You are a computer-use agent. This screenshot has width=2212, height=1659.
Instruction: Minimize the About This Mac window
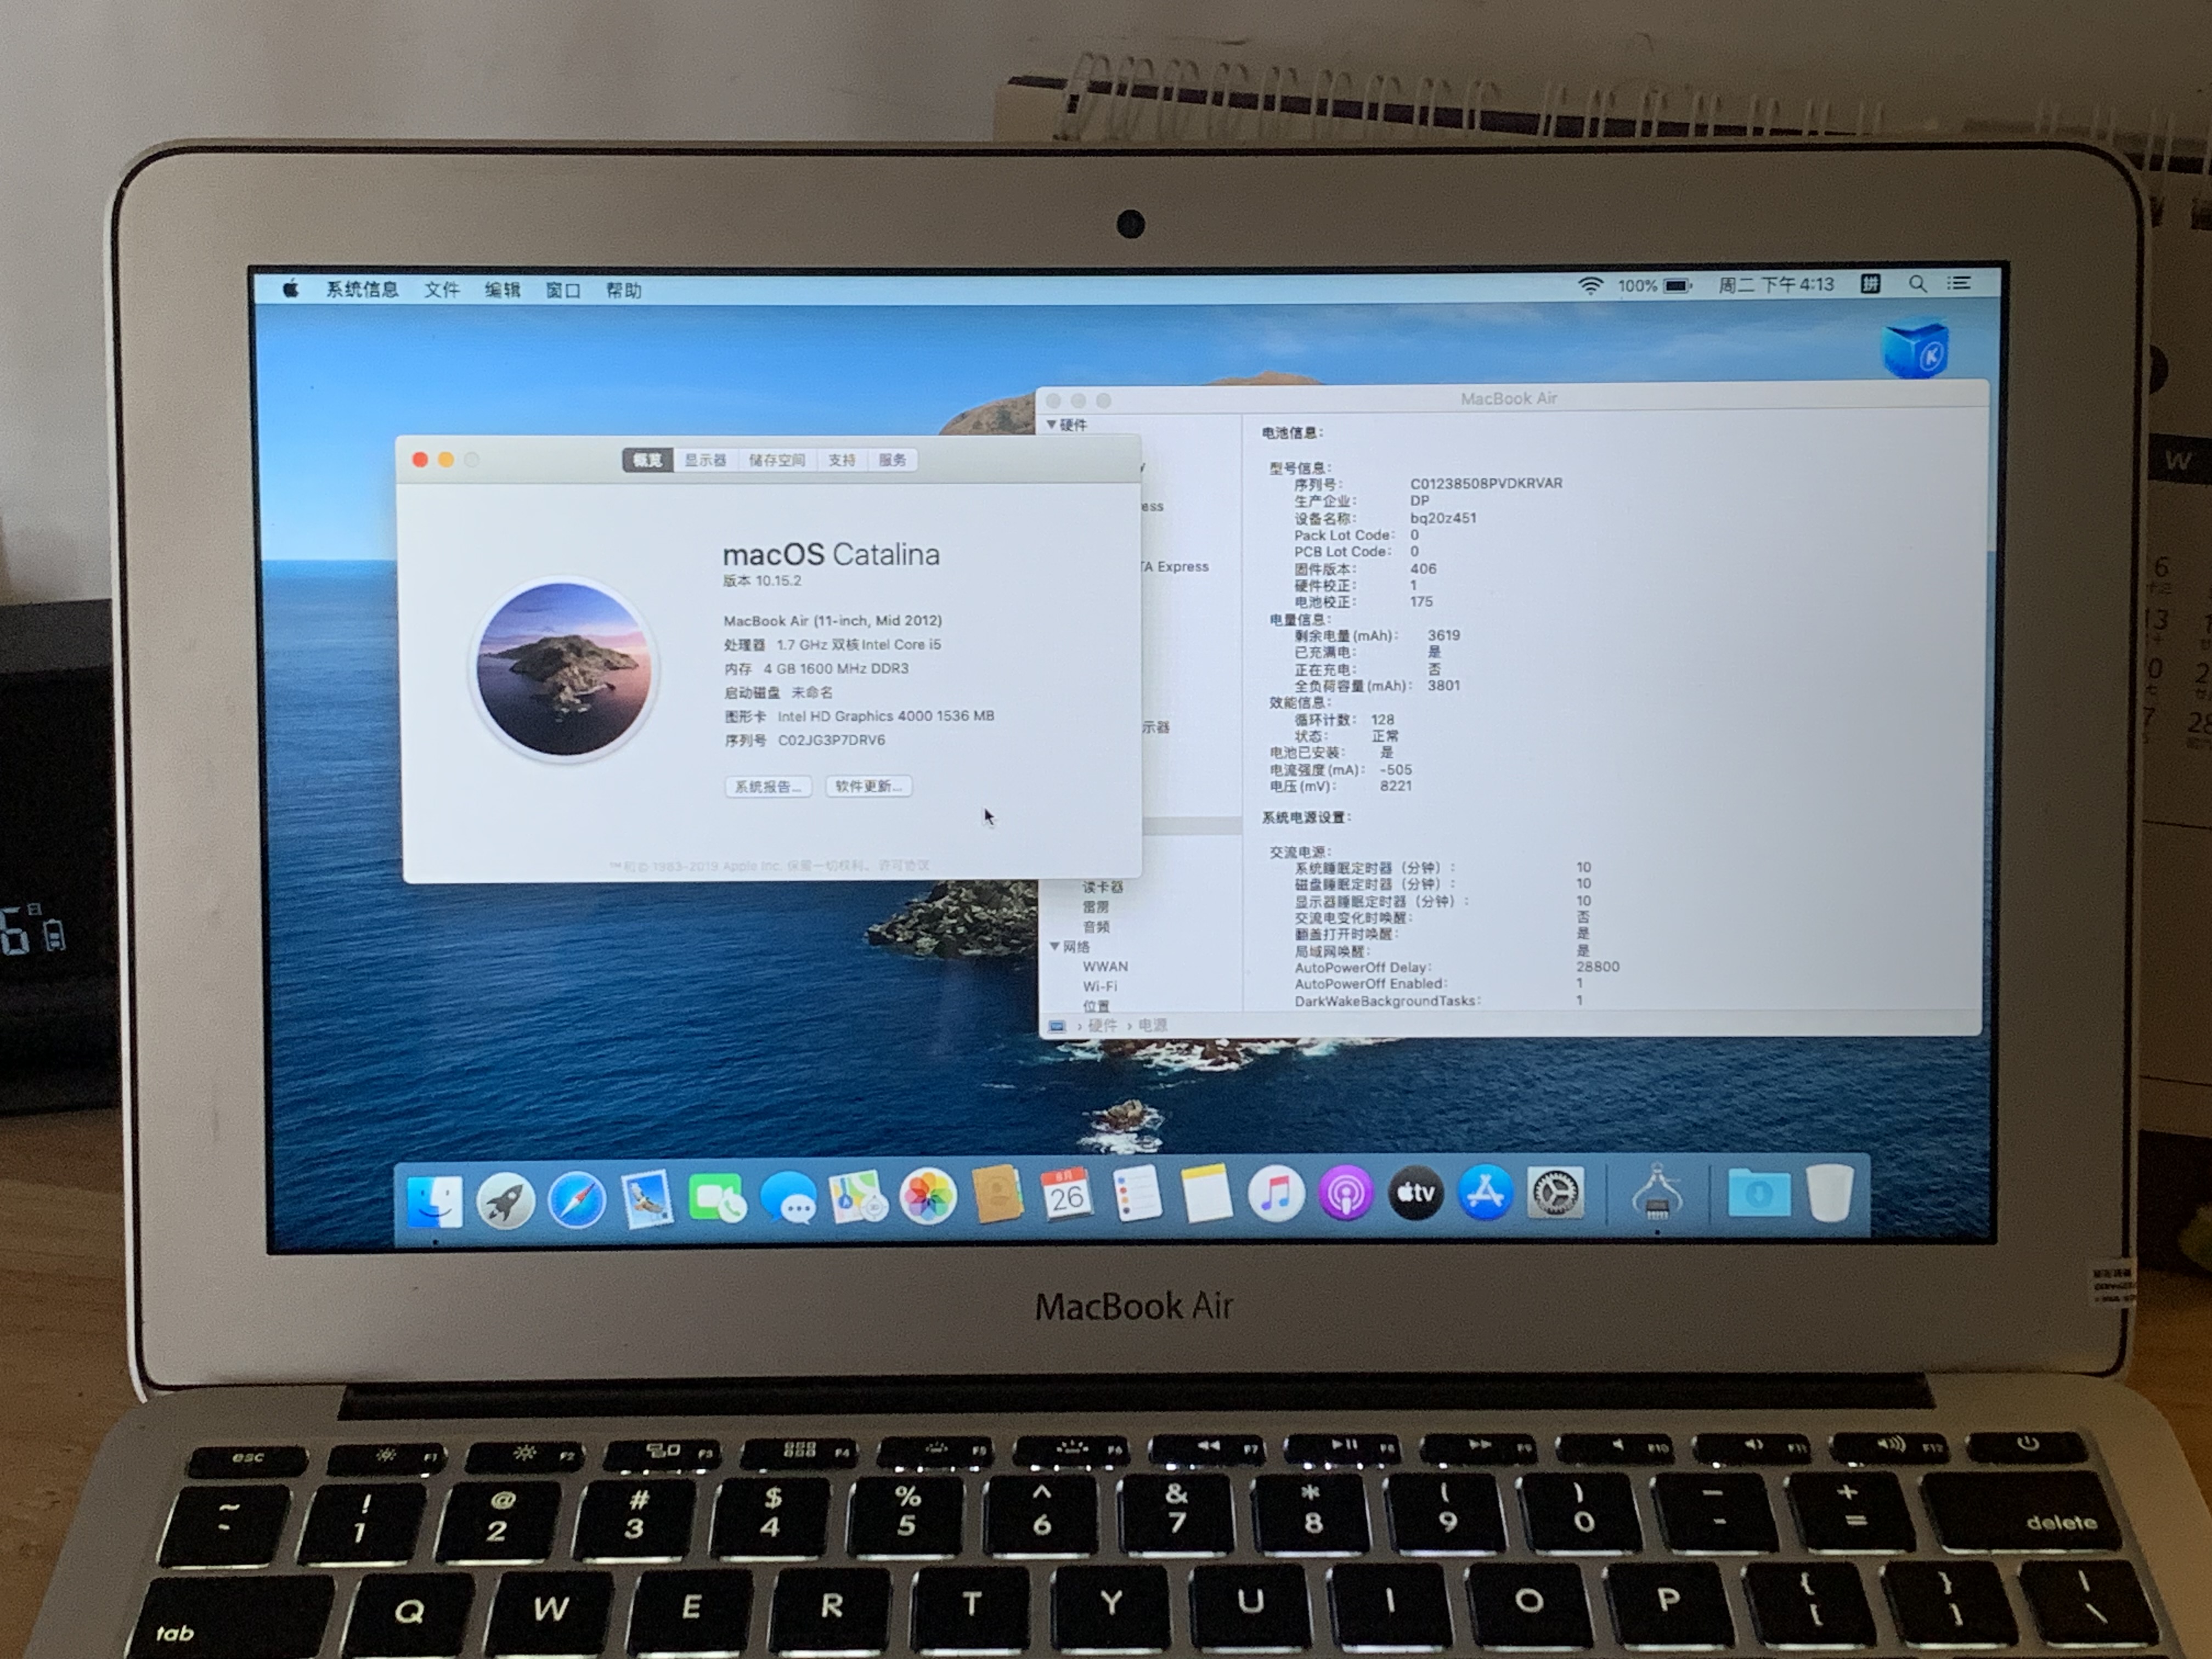[x=446, y=460]
